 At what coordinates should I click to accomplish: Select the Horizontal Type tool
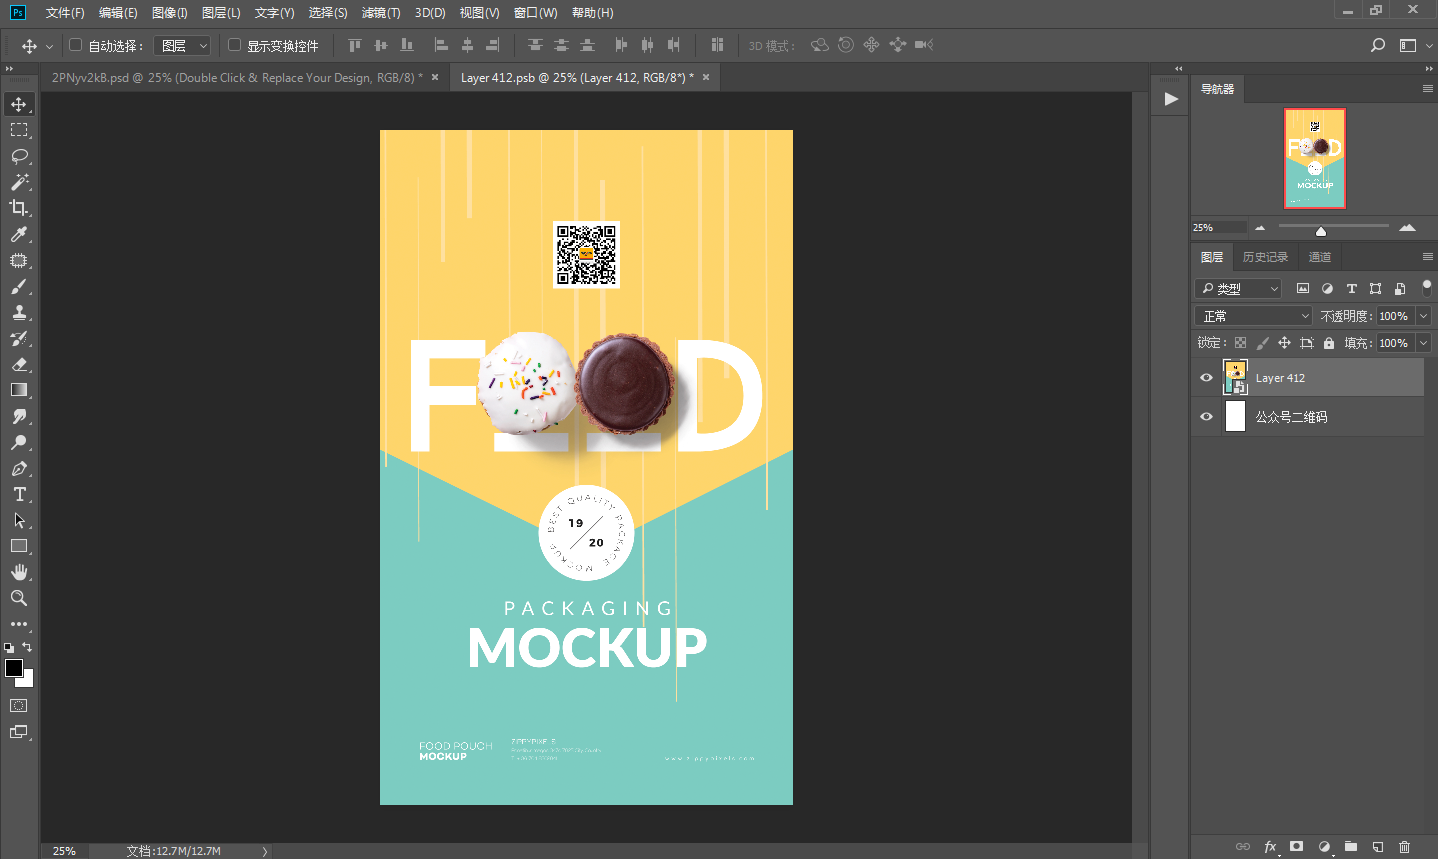coord(19,494)
